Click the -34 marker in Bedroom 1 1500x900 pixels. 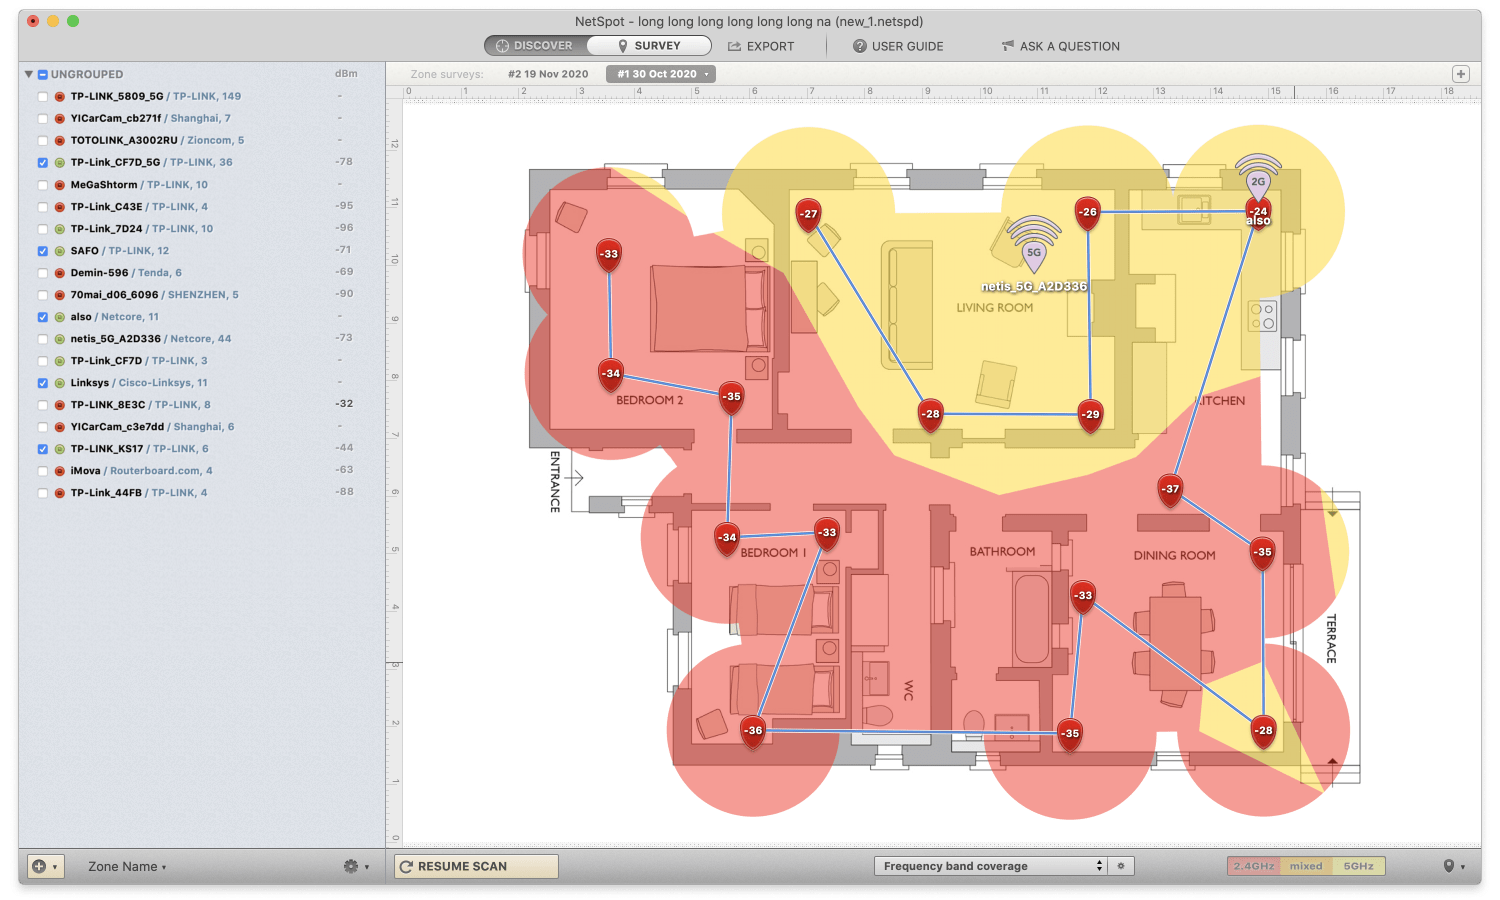[727, 539]
